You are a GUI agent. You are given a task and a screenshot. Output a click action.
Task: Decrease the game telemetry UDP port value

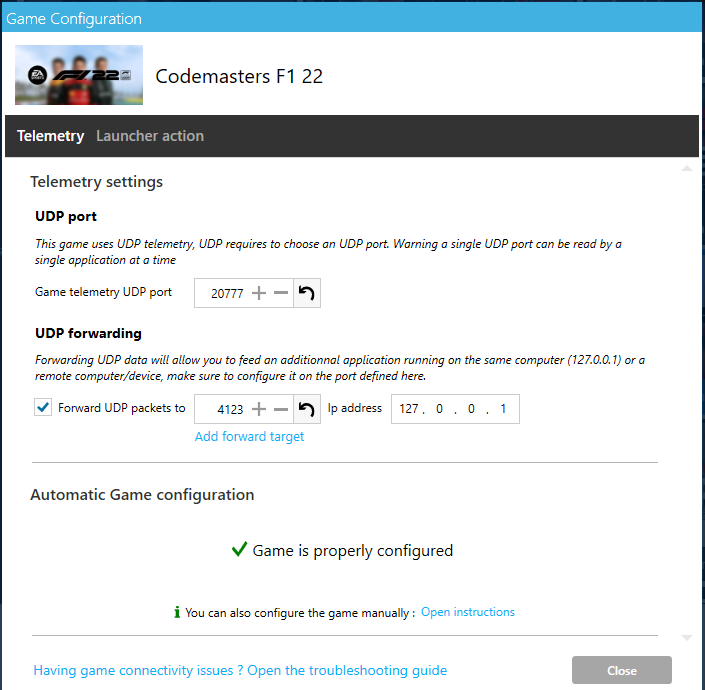click(281, 293)
